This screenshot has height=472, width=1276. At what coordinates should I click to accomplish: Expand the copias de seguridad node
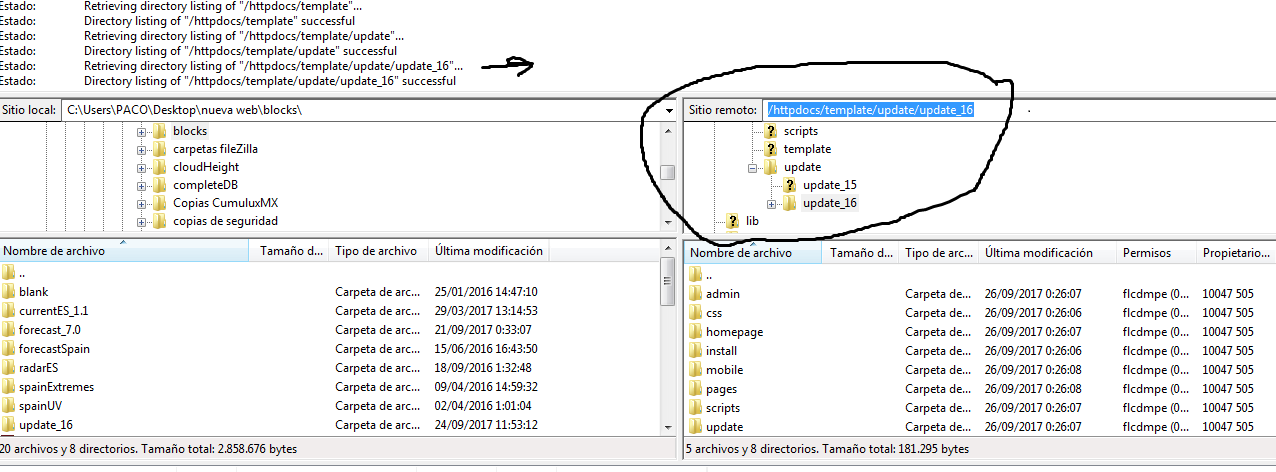click(x=141, y=222)
